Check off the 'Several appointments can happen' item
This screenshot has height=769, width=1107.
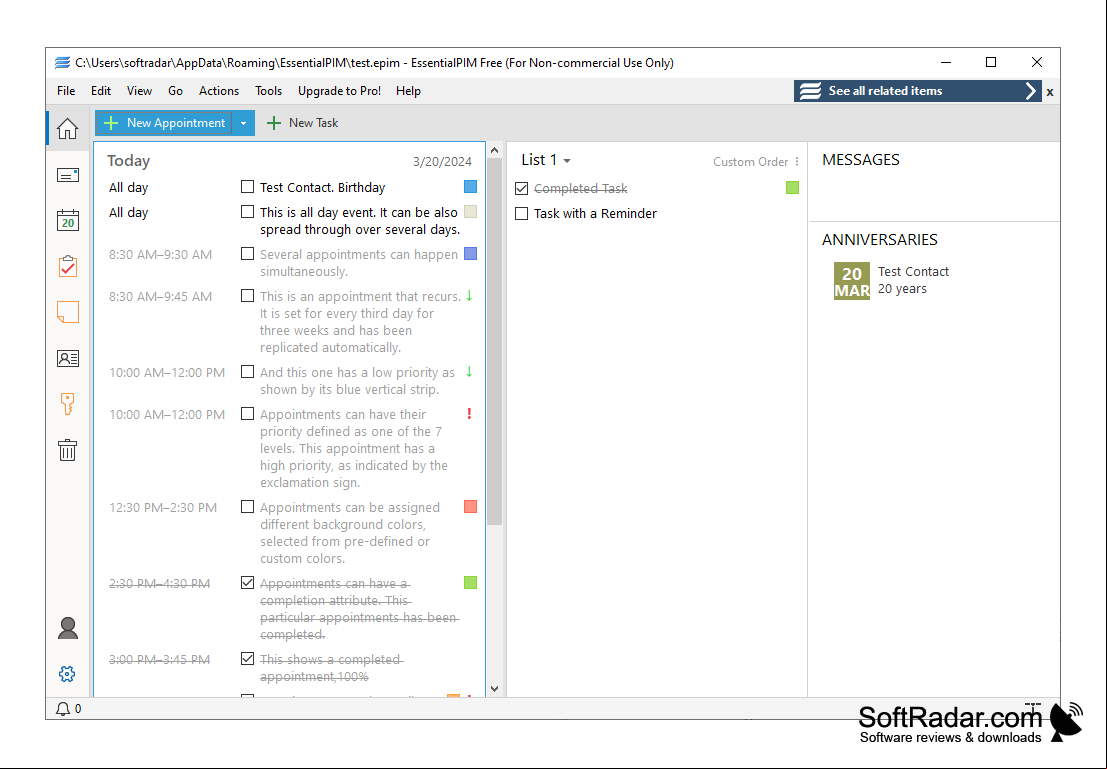point(247,254)
